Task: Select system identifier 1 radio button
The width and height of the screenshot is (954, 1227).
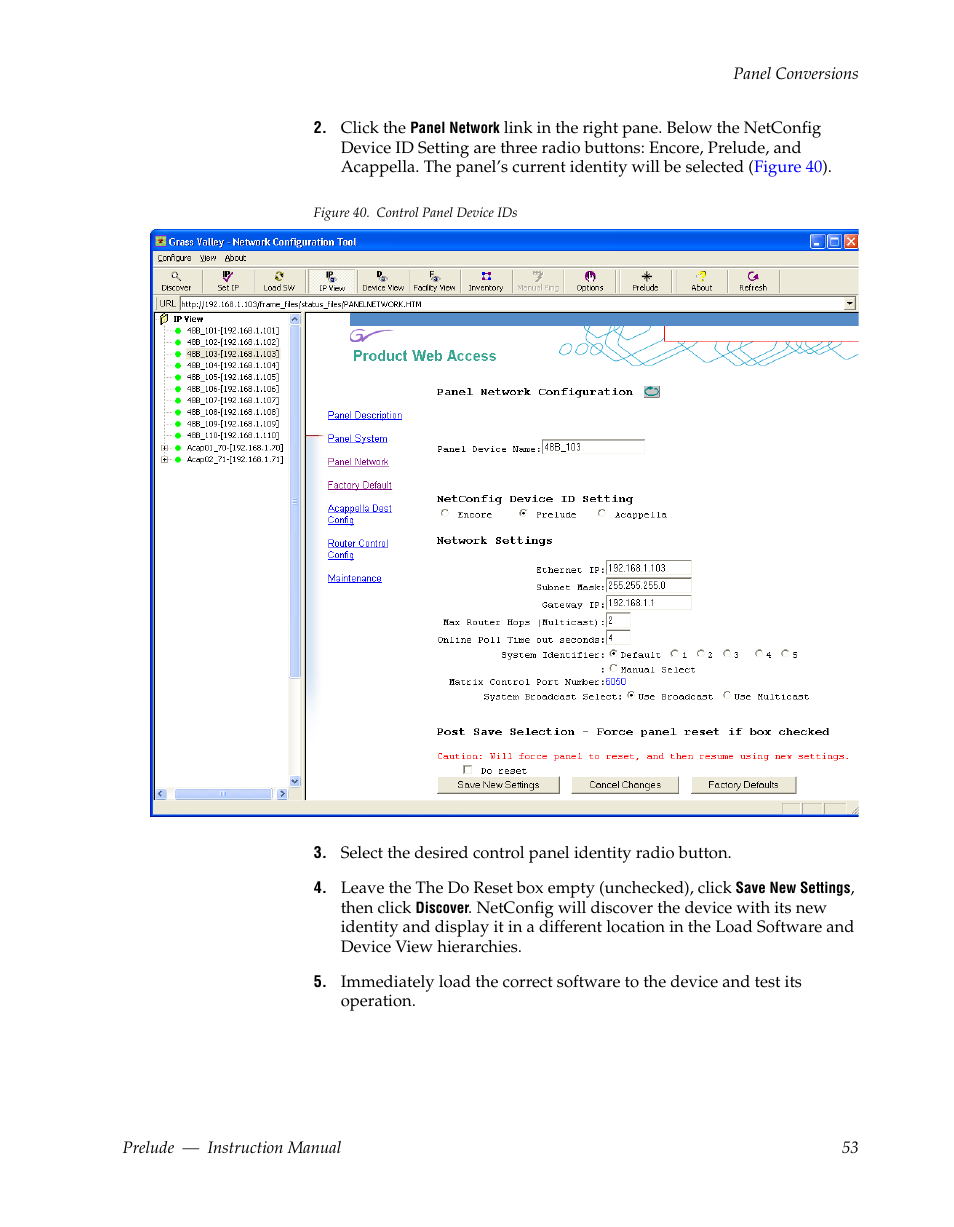Action: [x=674, y=654]
